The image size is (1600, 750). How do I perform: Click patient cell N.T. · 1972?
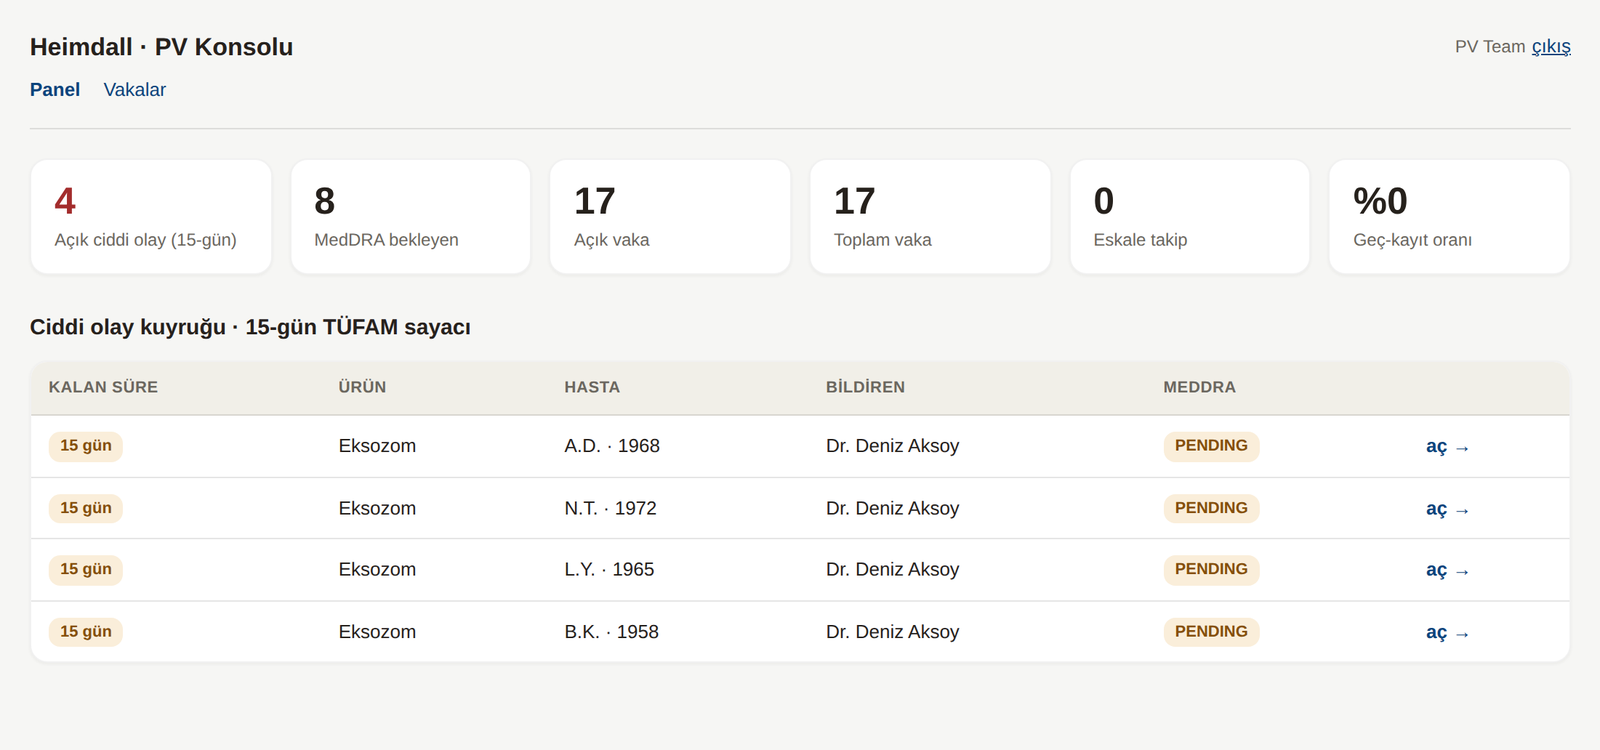610,508
